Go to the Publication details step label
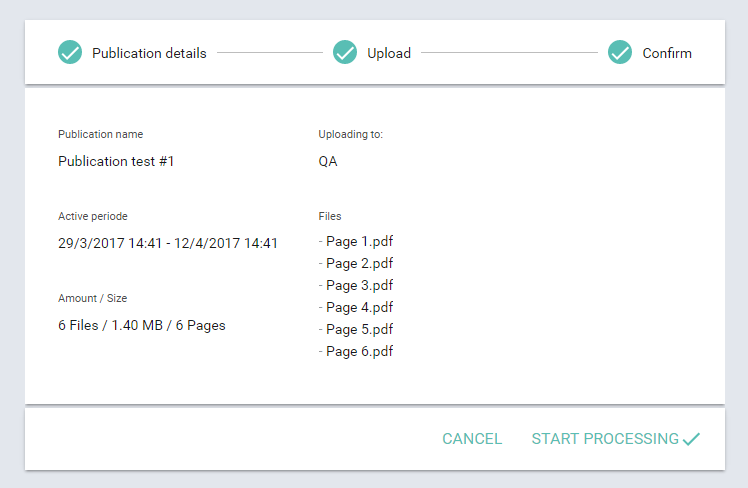This screenshot has height=488, width=748. pos(149,53)
